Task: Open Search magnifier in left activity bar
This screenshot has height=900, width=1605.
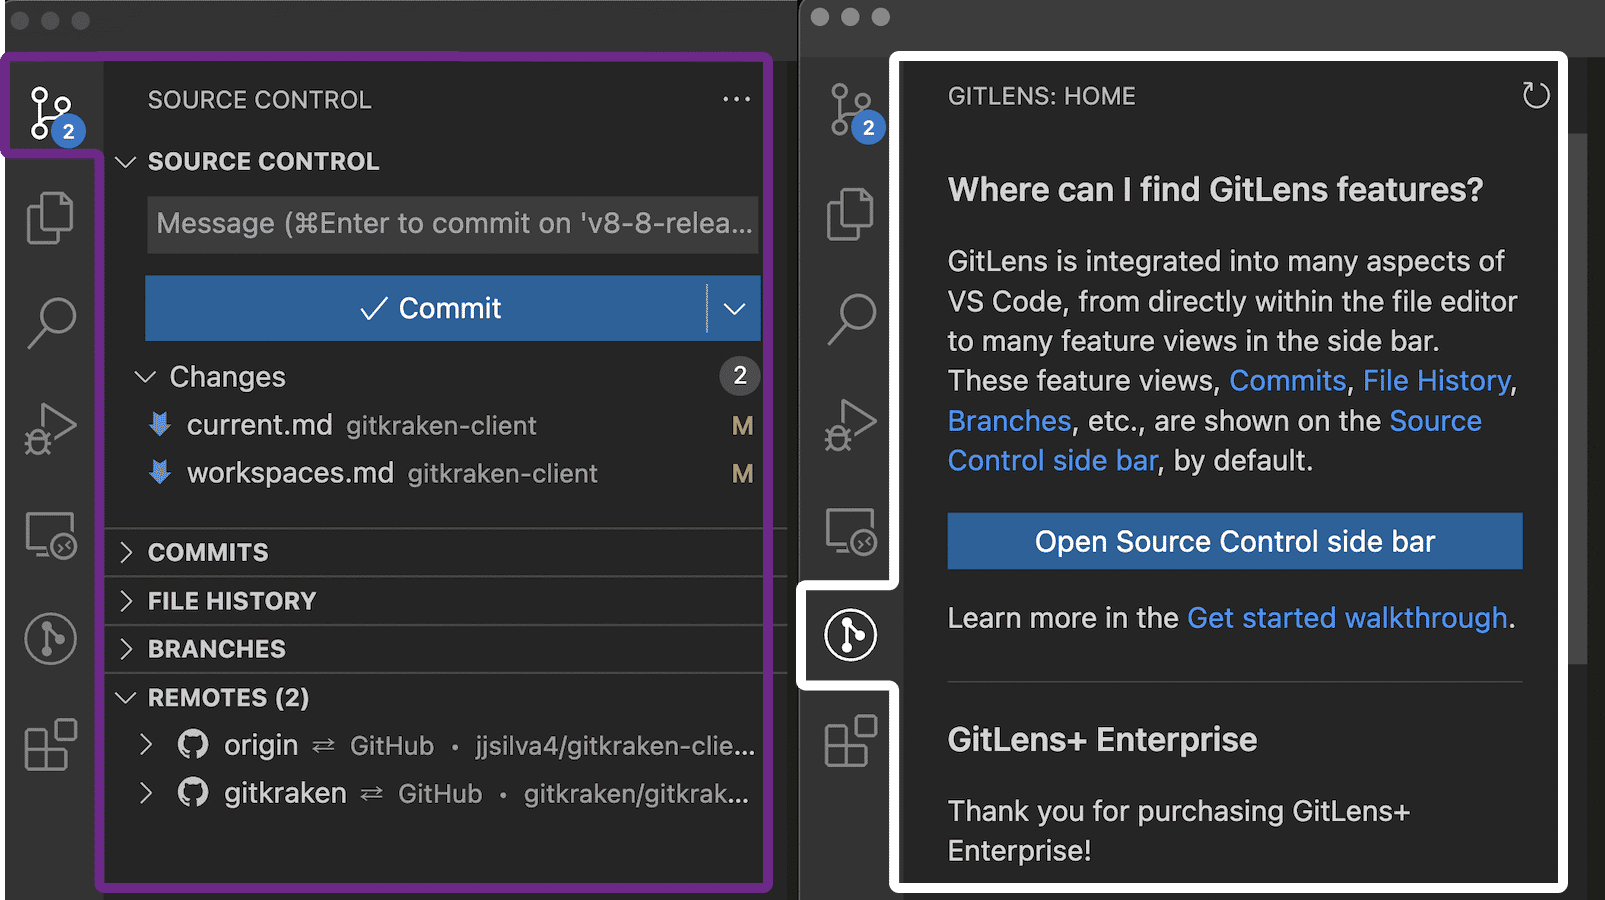Action: tap(51, 322)
